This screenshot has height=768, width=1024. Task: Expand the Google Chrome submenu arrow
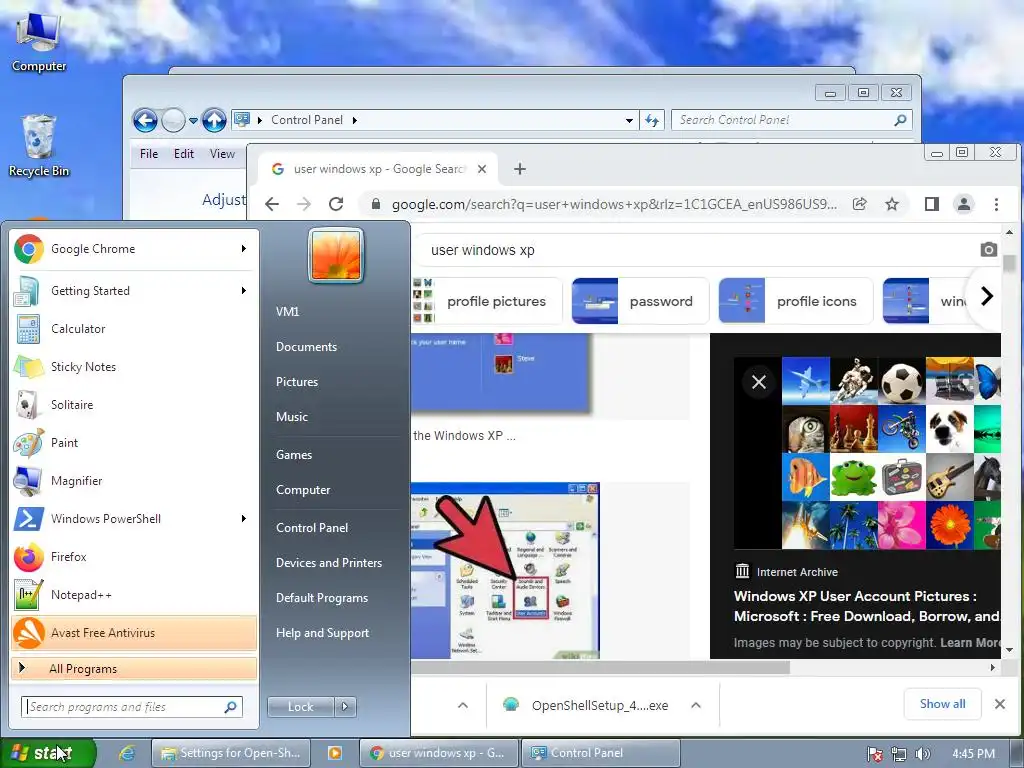pos(244,249)
